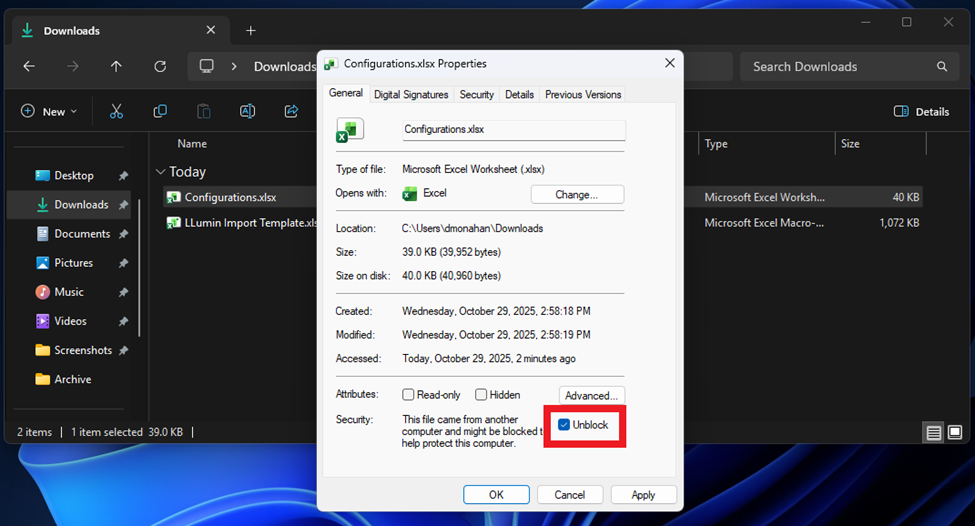975x526 pixels.
Task: Uncheck the Unblock checkbox
Action: [564, 425]
